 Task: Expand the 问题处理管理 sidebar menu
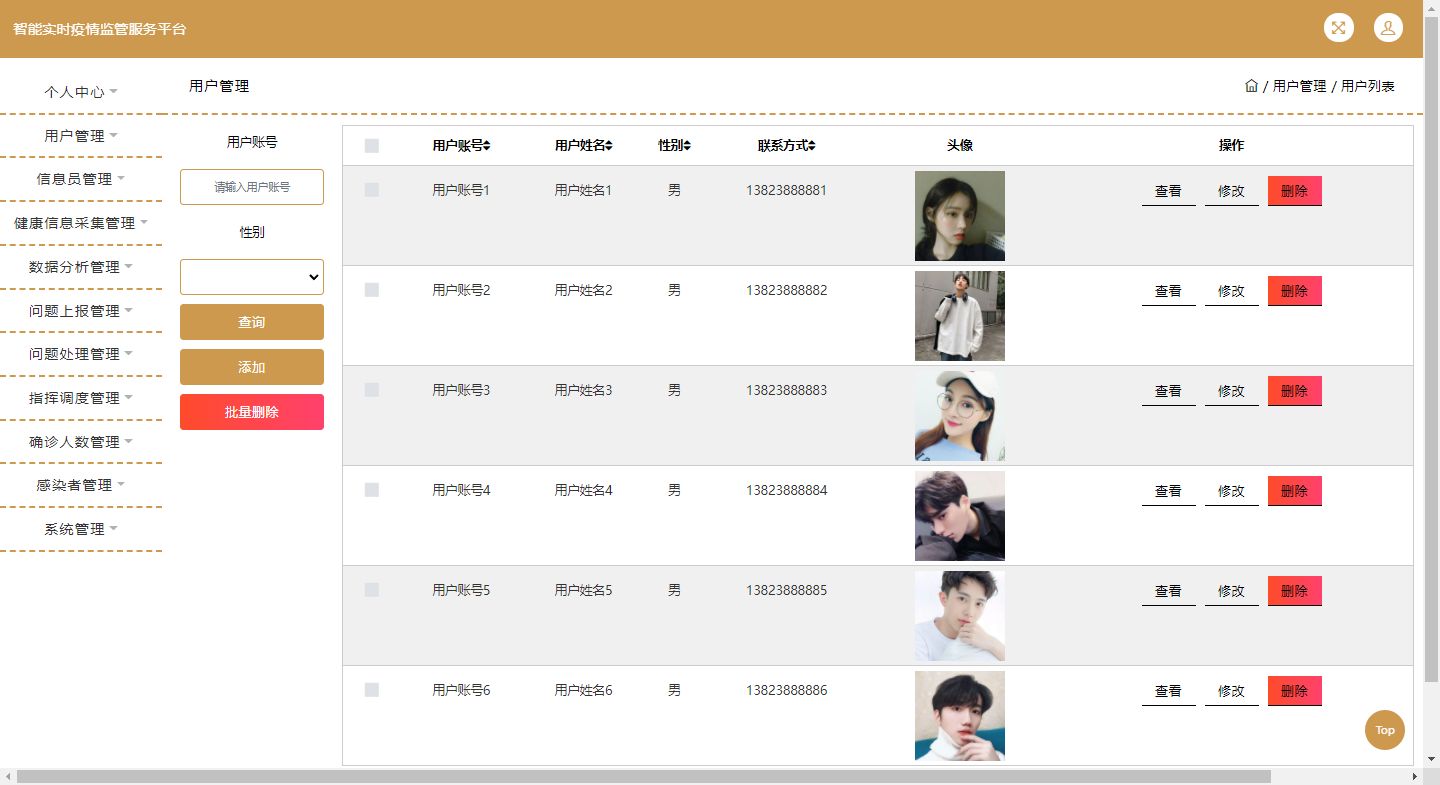81,354
